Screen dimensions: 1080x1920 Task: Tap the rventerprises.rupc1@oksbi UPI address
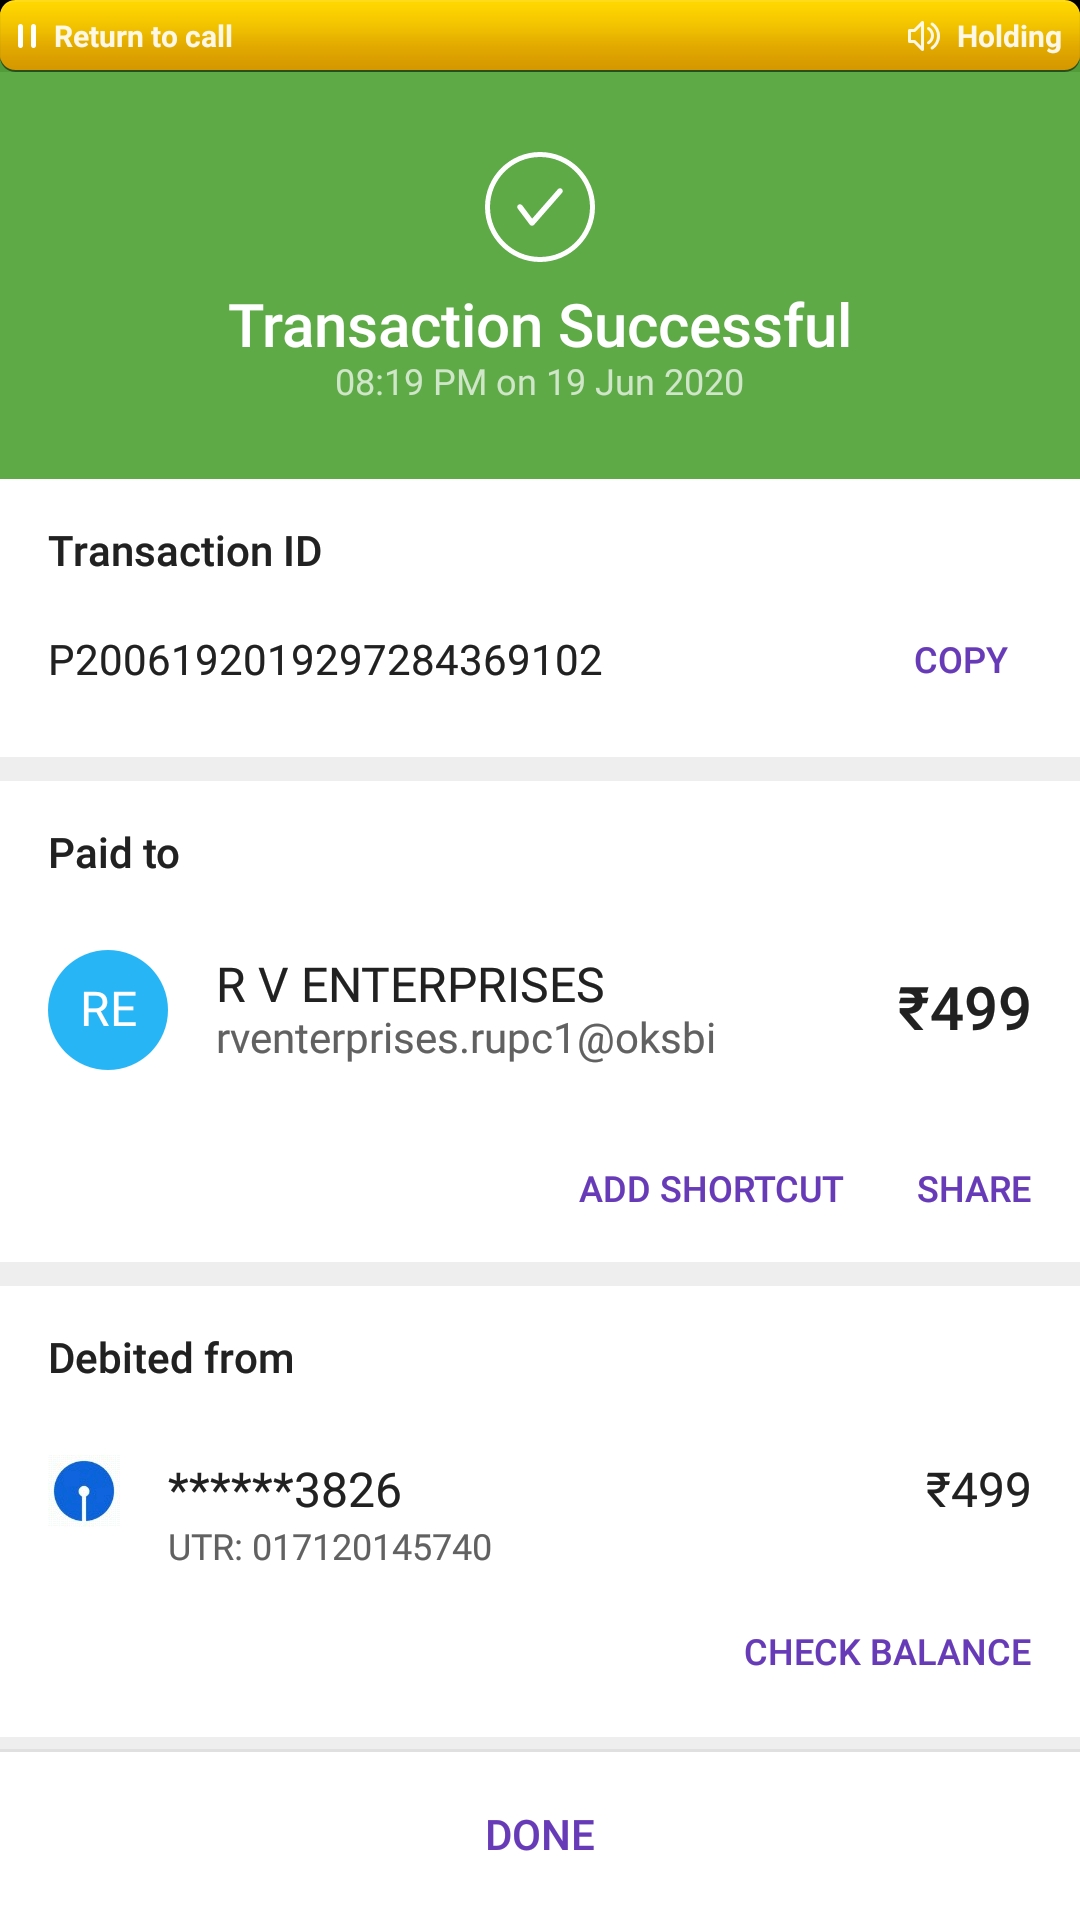click(466, 1039)
